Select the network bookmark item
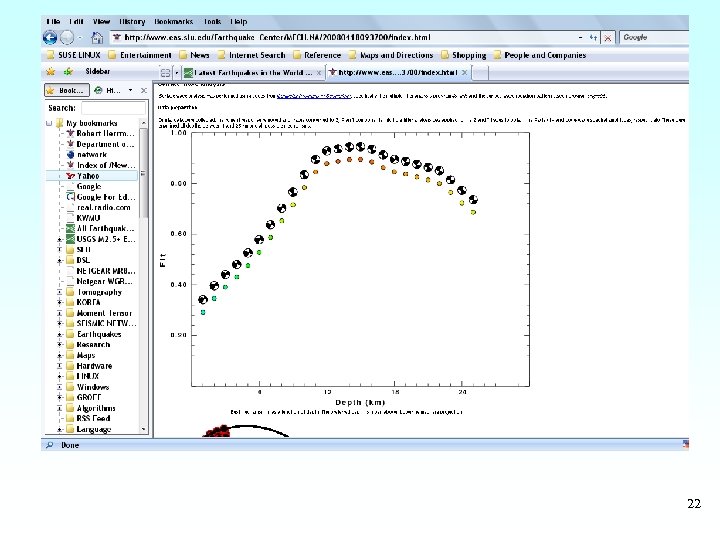Screen dimensions: 720x540 pos(91,155)
